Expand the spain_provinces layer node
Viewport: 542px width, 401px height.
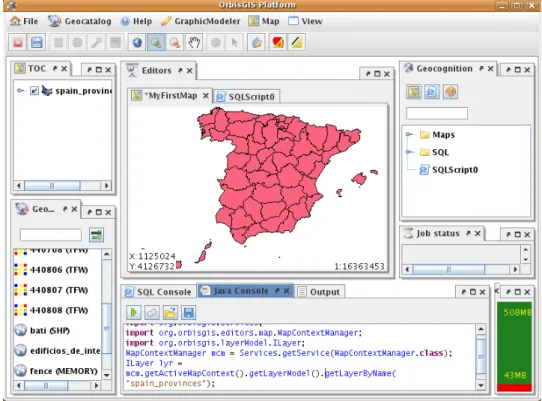click(x=21, y=91)
